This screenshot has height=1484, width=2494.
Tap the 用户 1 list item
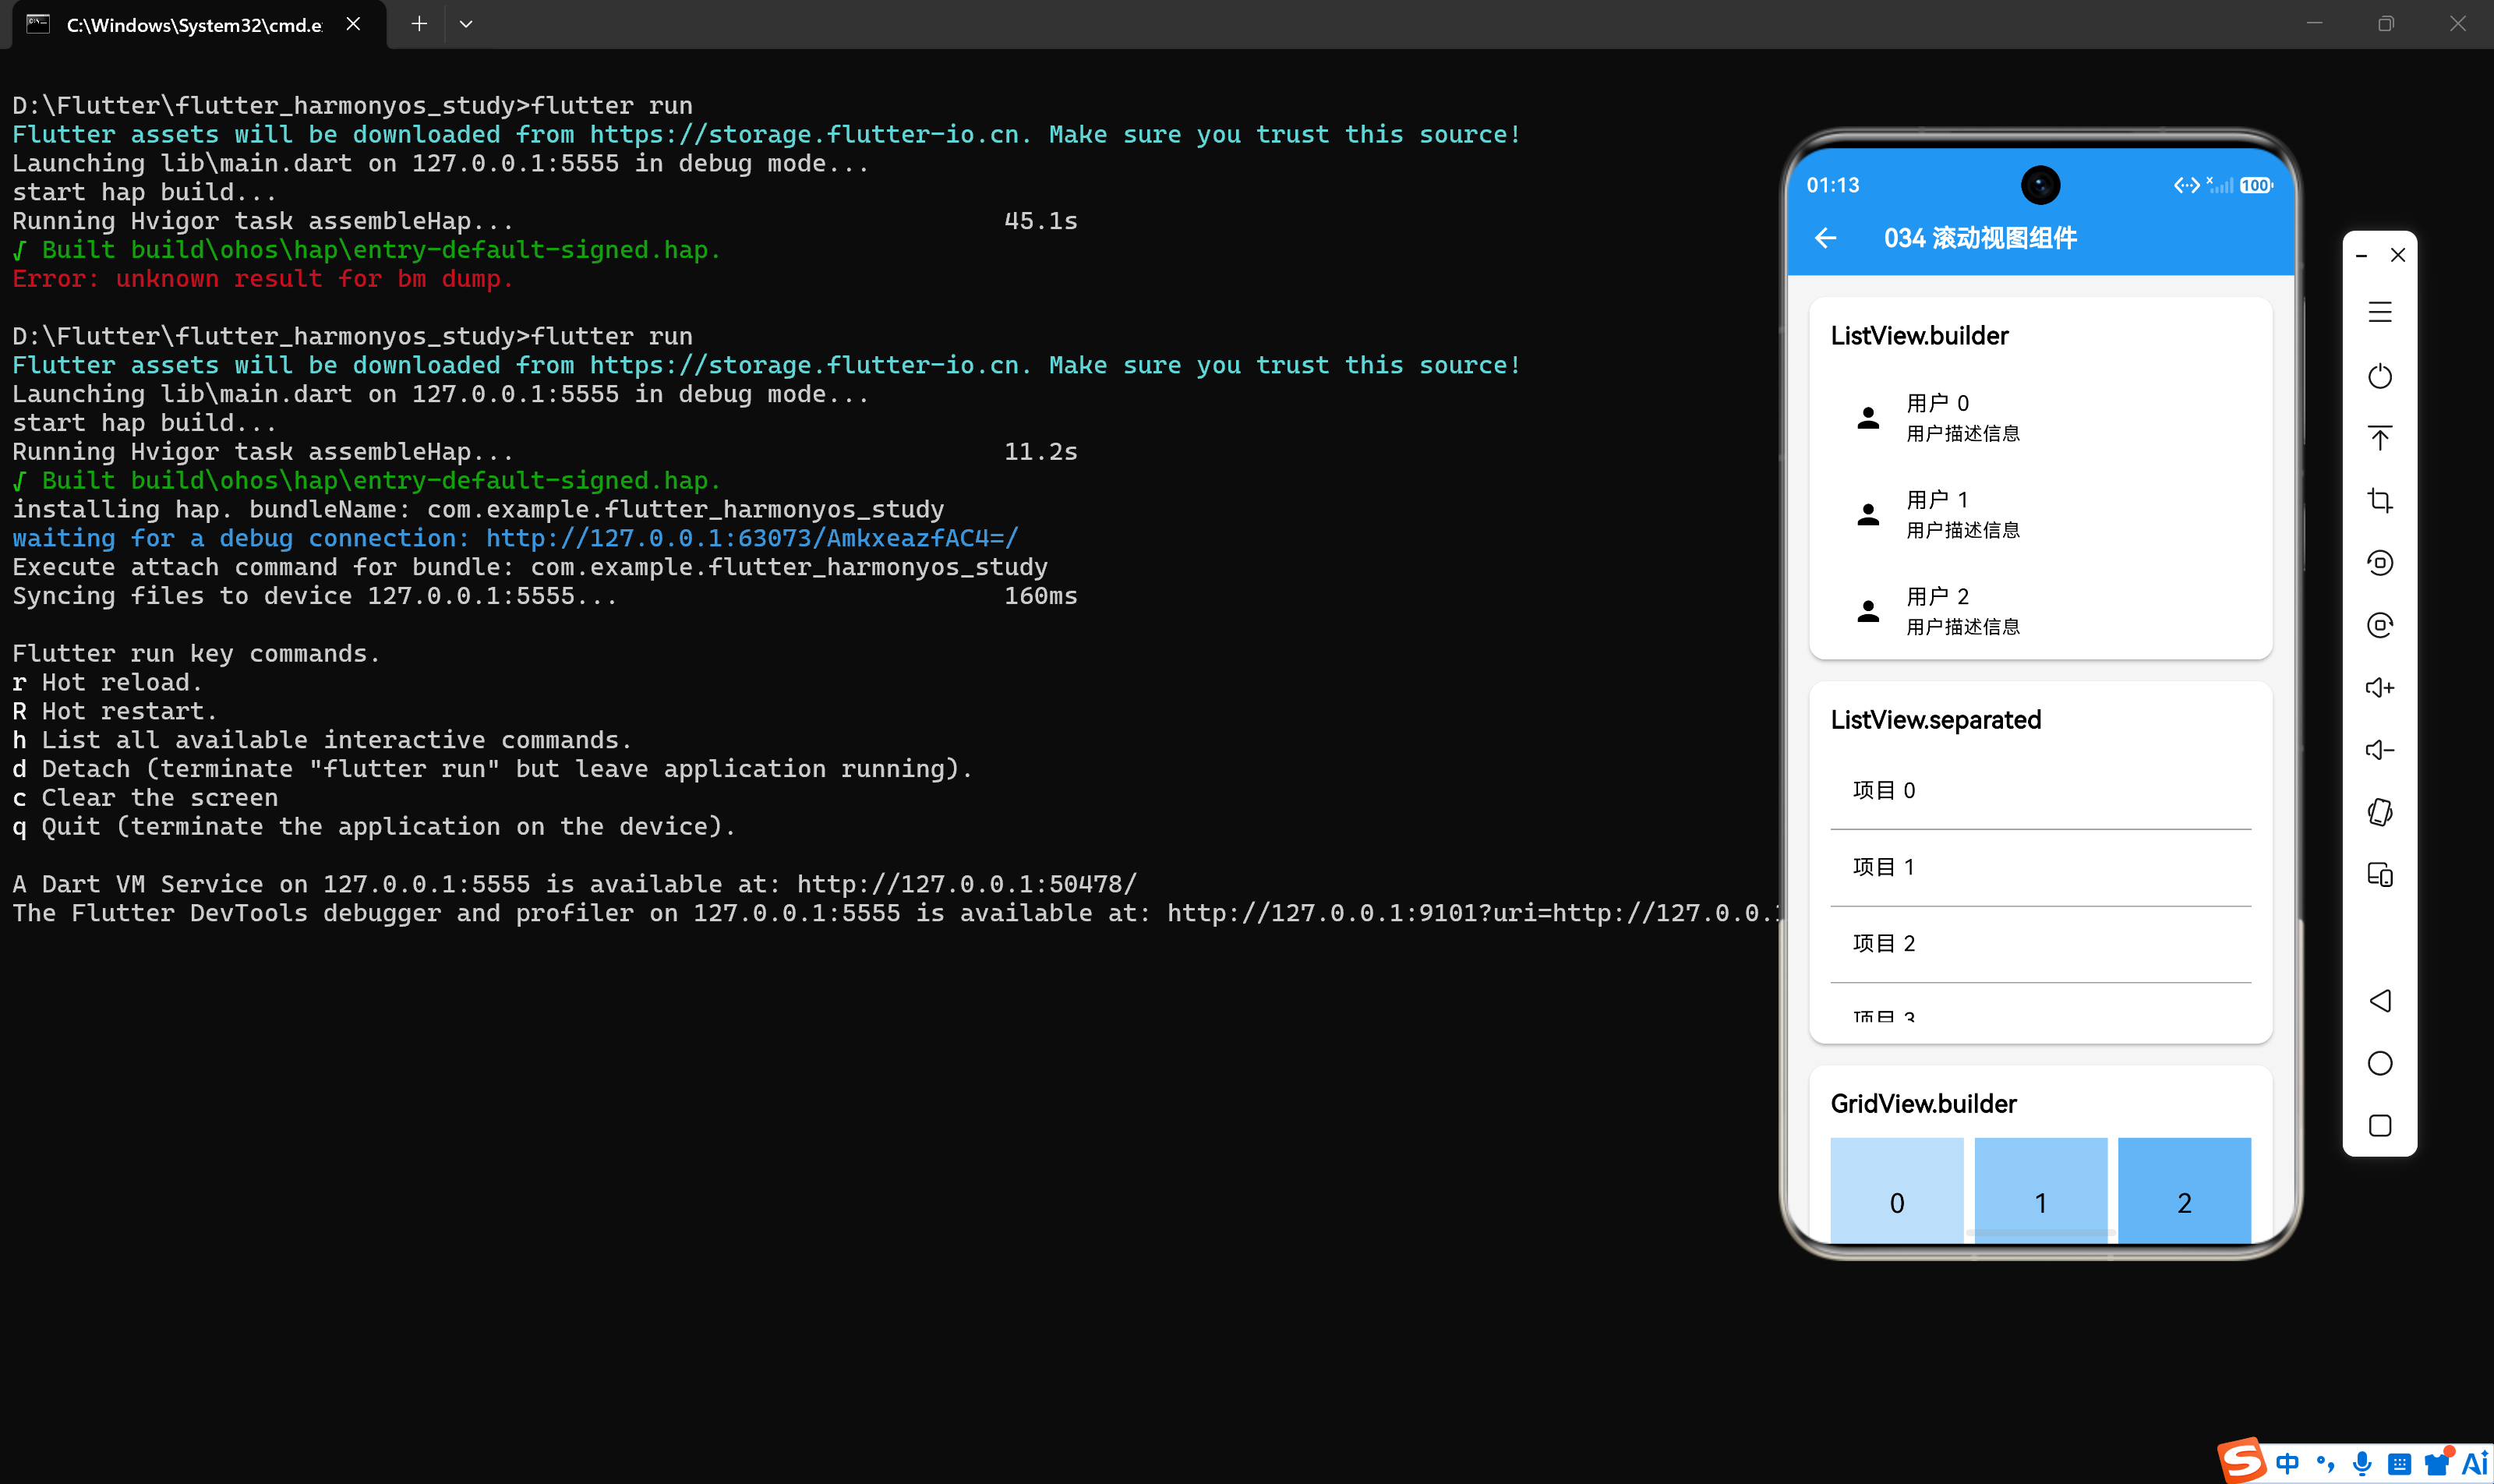[x=2040, y=514]
